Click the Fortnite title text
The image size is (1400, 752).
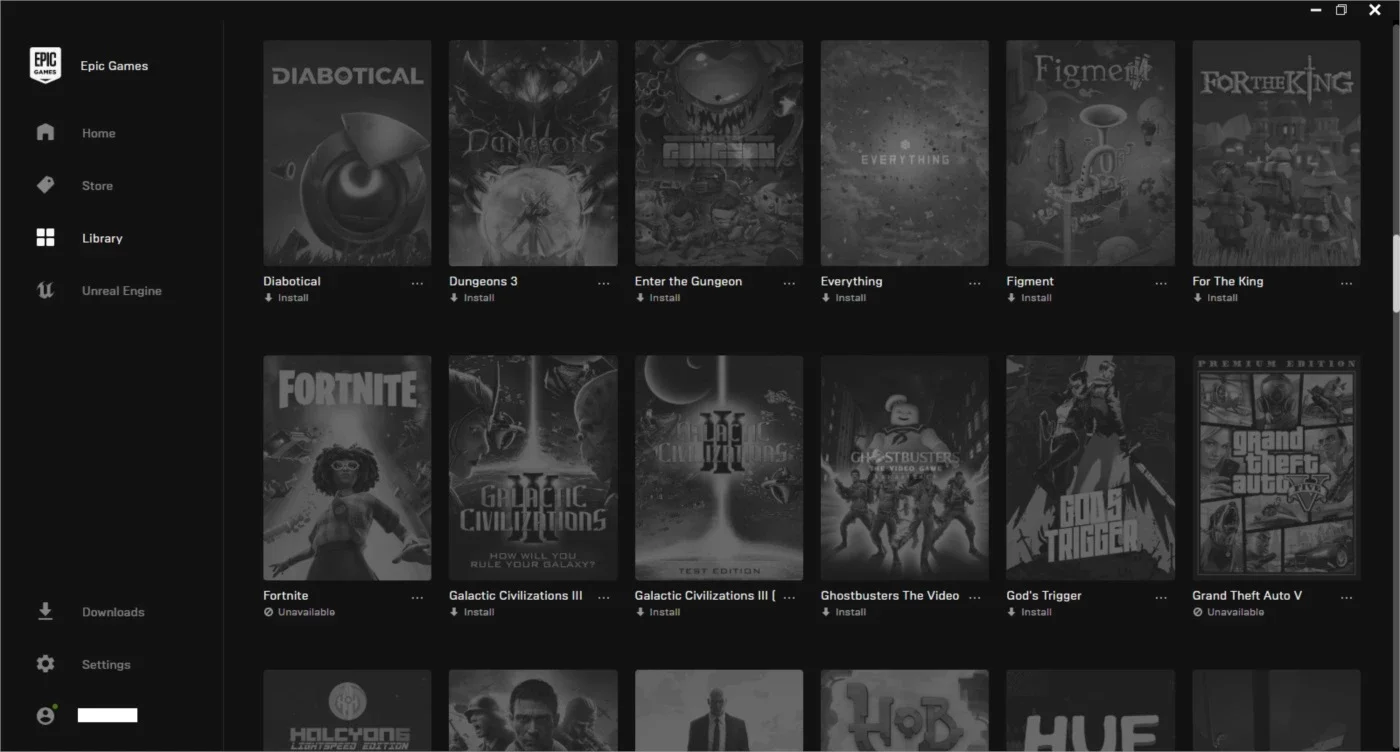pyautogui.click(x=286, y=596)
